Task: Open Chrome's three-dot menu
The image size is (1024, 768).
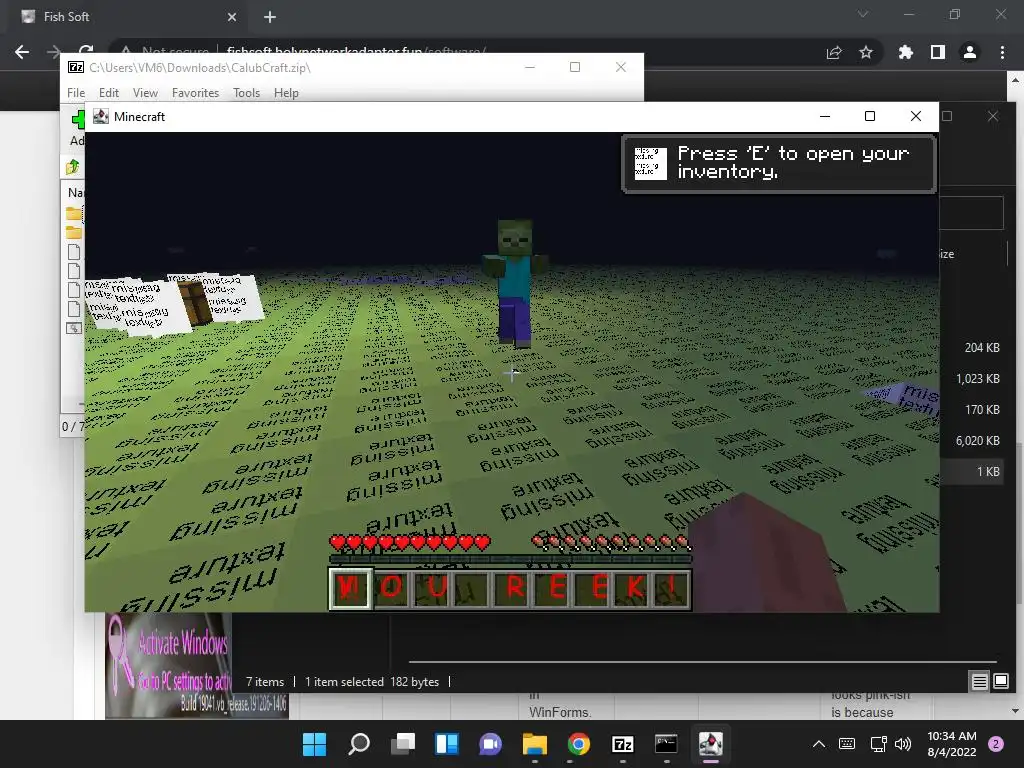Action: tap(1002, 52)
